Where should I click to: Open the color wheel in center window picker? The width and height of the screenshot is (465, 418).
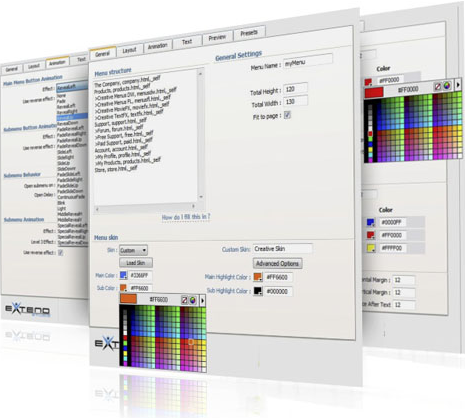193,300
